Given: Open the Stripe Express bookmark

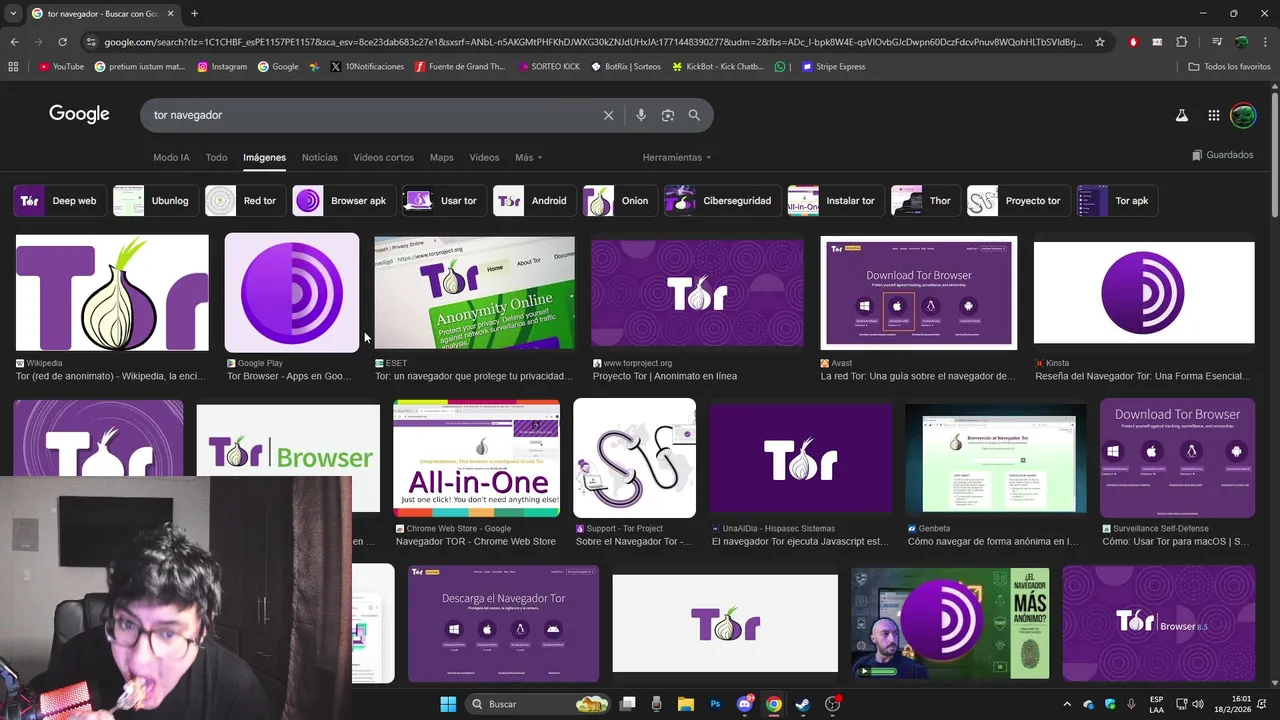Looking at the screenshot, I should pos(833,67).
